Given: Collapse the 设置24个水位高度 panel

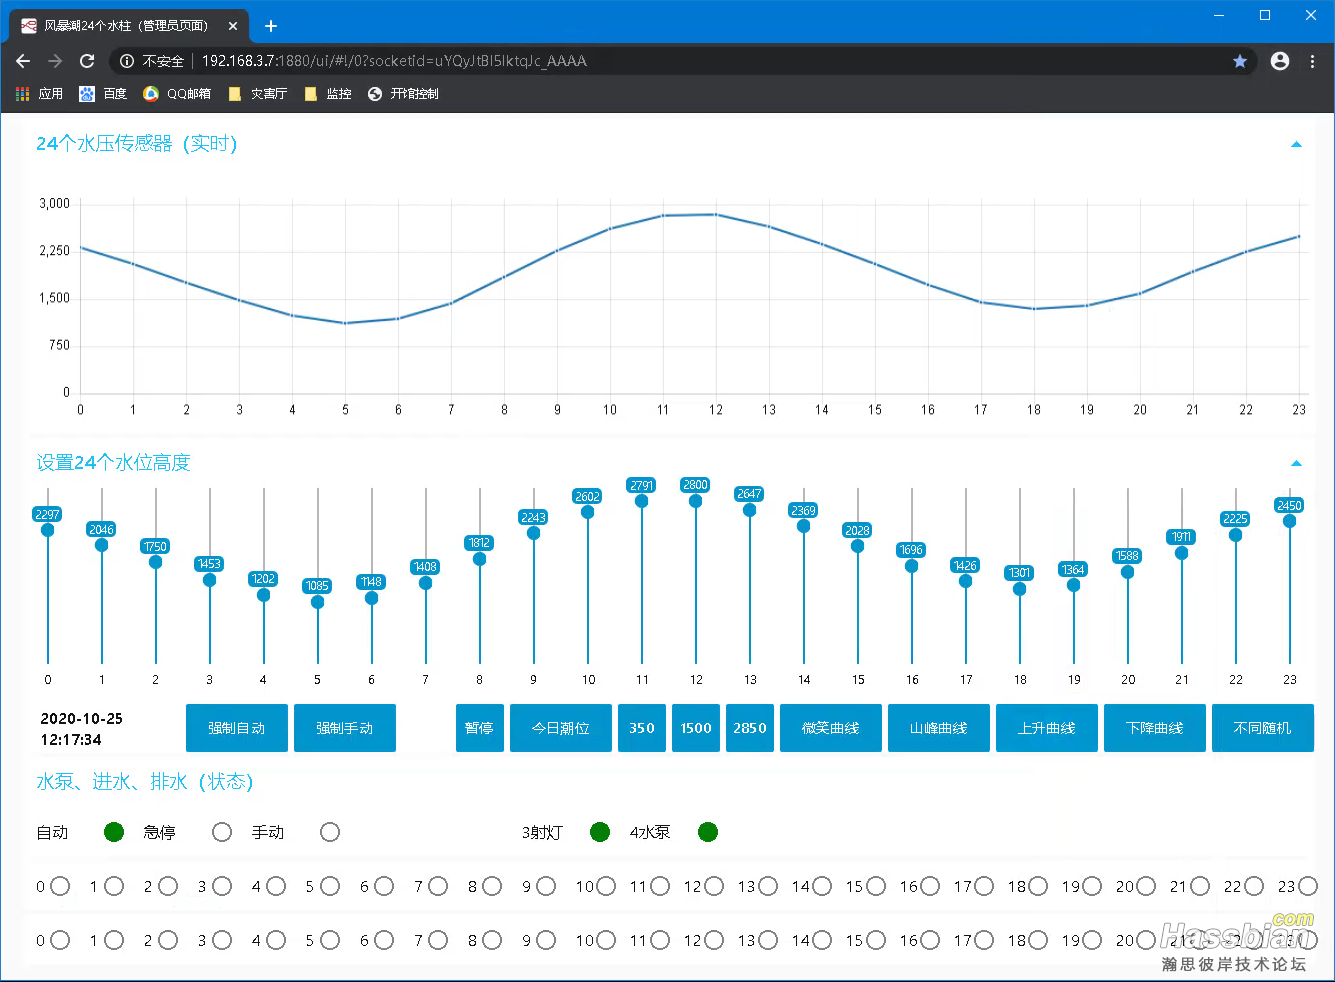Looking at the screenshot, I should pos(1296,463).
